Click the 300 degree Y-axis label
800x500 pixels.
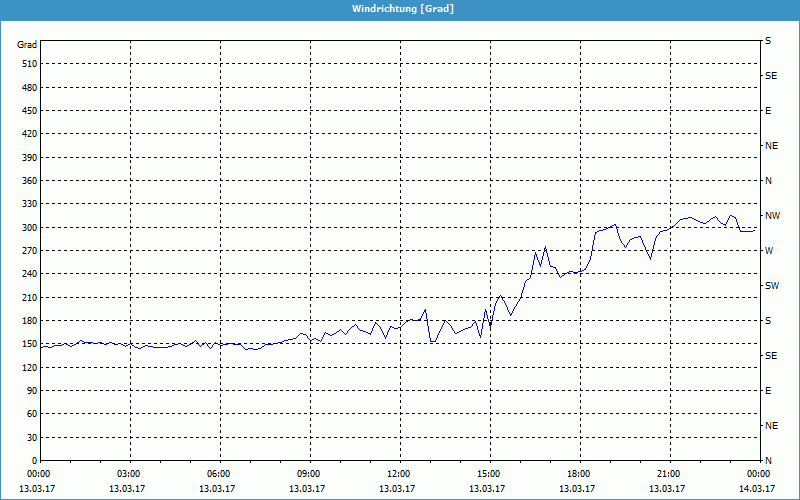click(28, 227)
